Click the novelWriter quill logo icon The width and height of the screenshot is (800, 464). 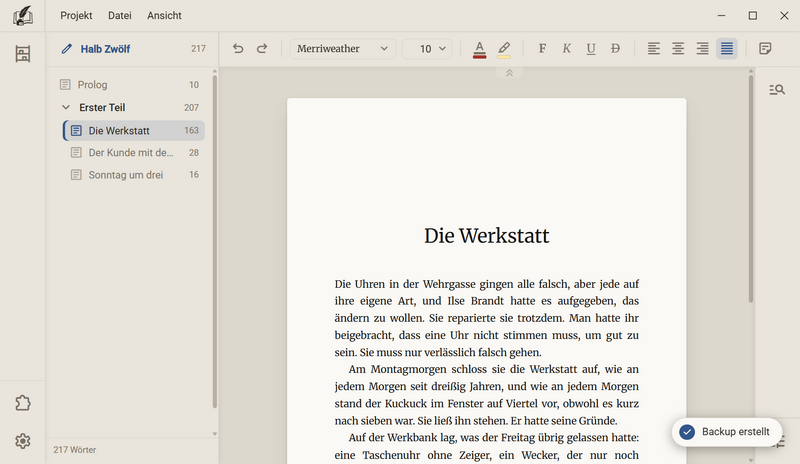[x=22, y=16]
